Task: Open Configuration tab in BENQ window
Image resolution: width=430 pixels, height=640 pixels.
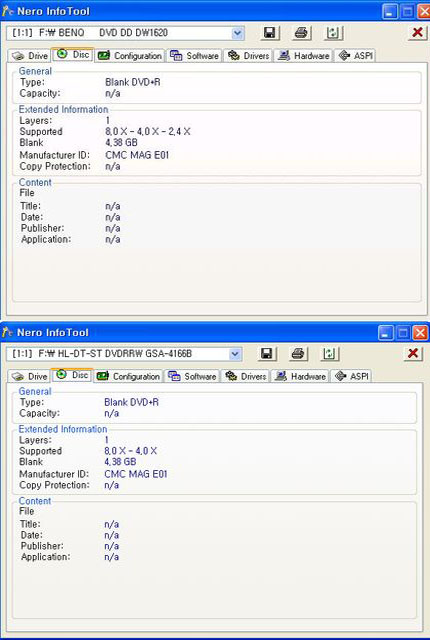Action: click(130, 56)
